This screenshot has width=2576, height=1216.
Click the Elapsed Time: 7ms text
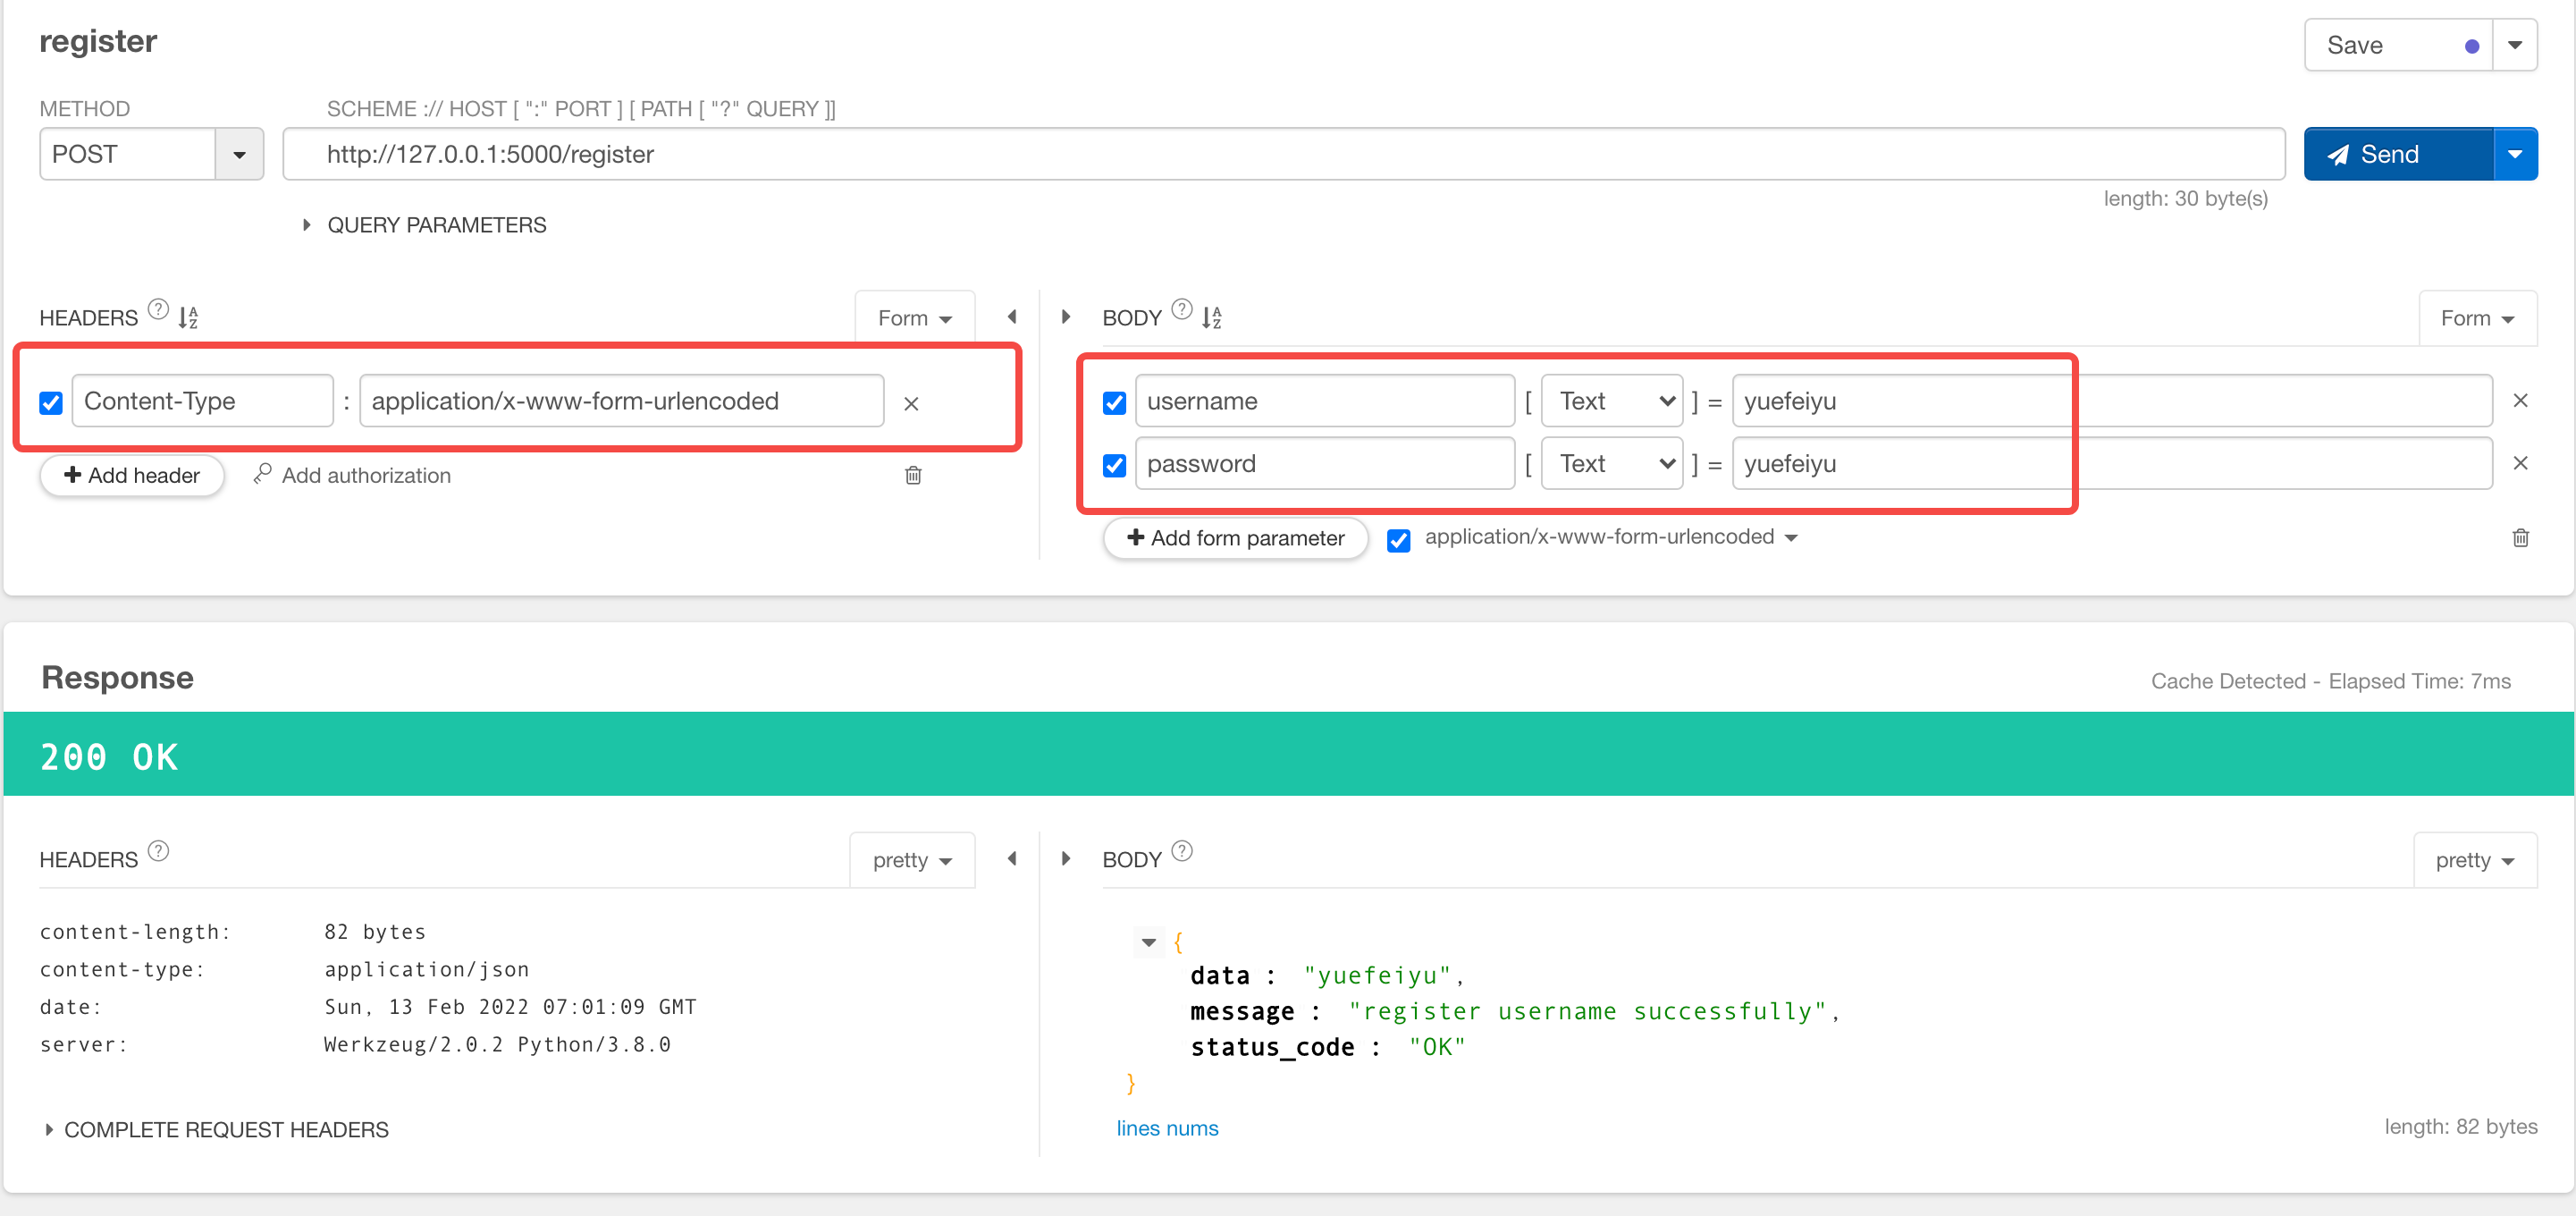(x=2420, y=681)
